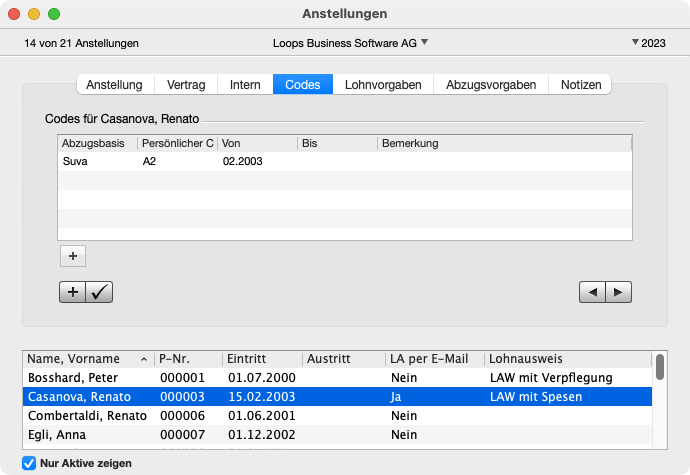Viewport: 690px width, 475px height.
Task: Show the Abzugsvorgaben tab
Action: click(x=492, y=85)
